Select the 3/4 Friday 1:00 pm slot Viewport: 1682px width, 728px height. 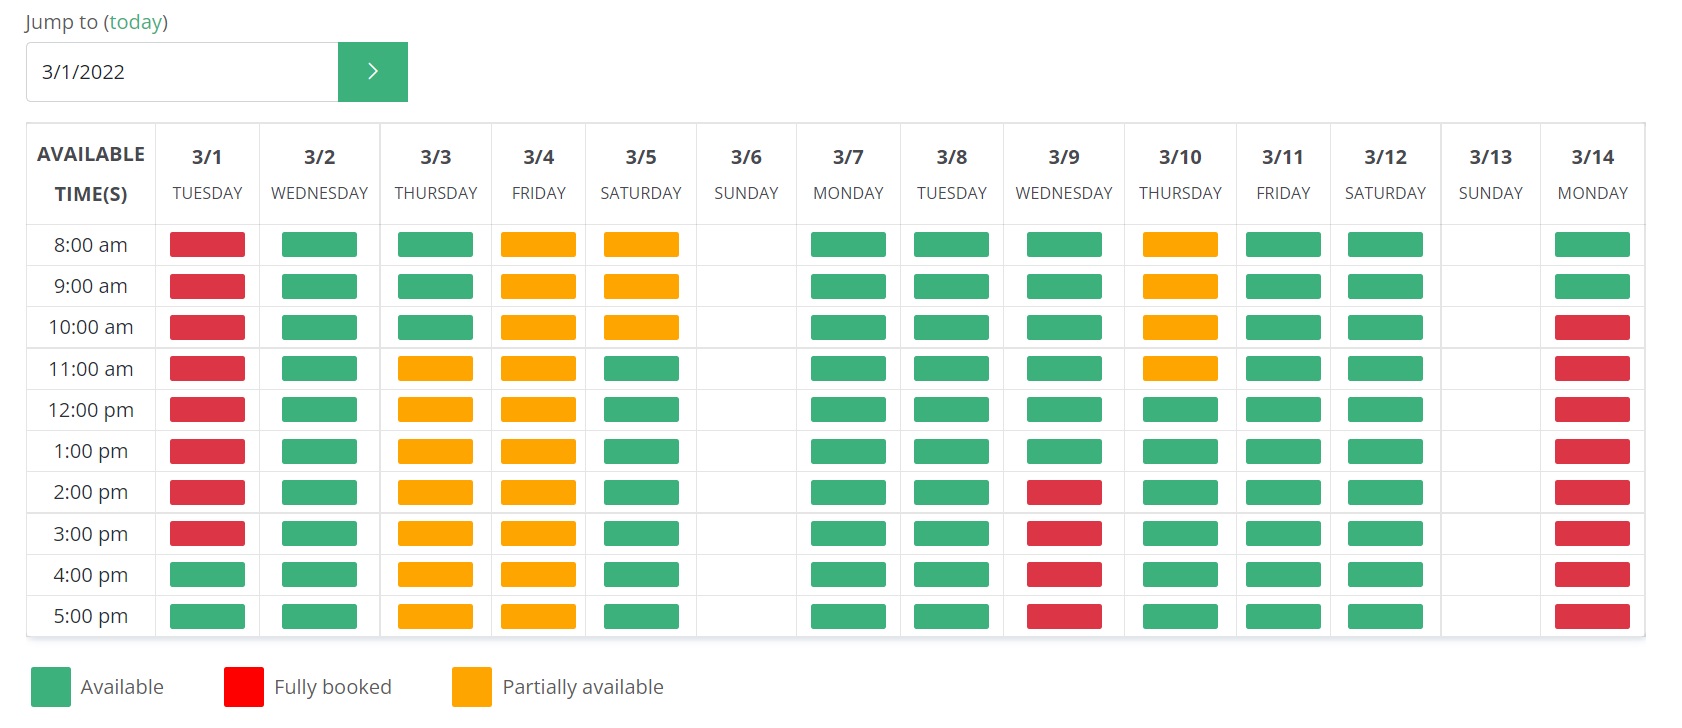click(x=538, y=451)
